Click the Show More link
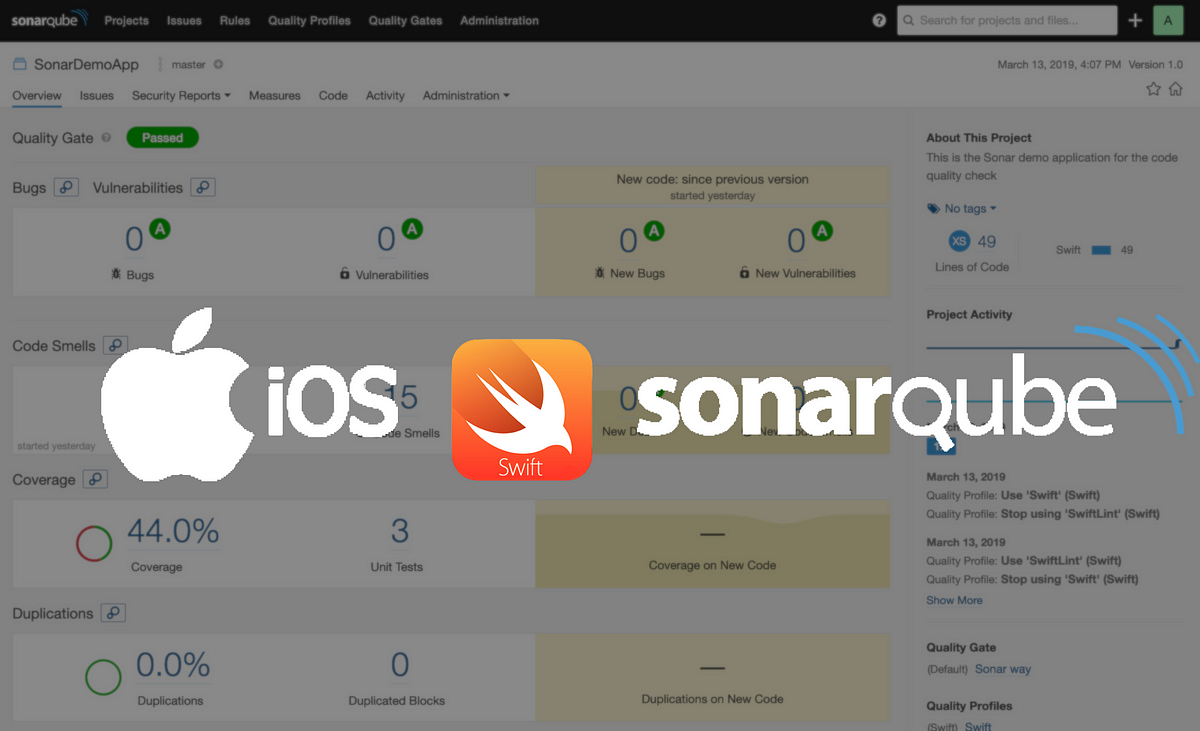The image size is (1200, 731). [x=954, y=601]
